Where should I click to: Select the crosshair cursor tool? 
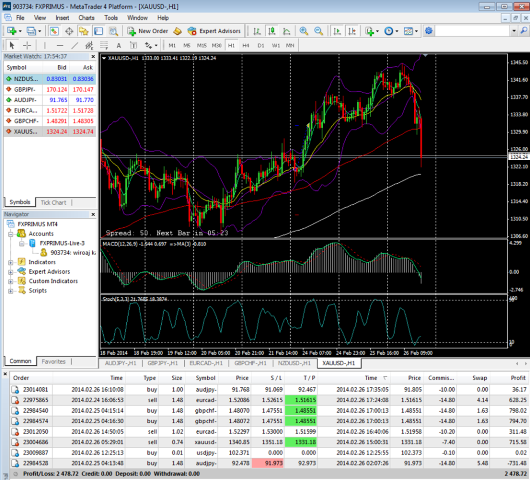pyautogui.click(x=27, y=45)
